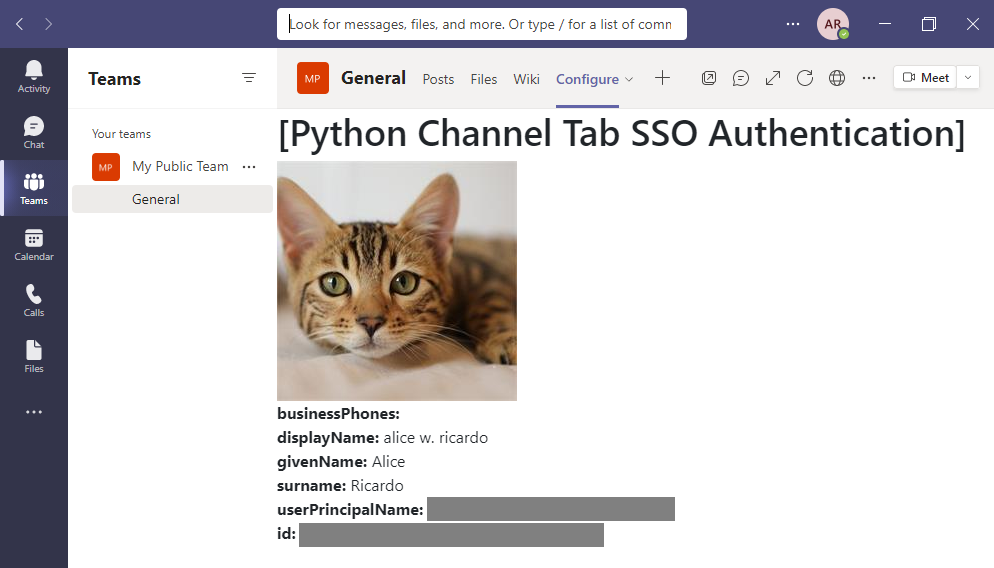The width and height of the screenshot is (994, 568).
Task: Close the Teams window
Action: [972, 24]
